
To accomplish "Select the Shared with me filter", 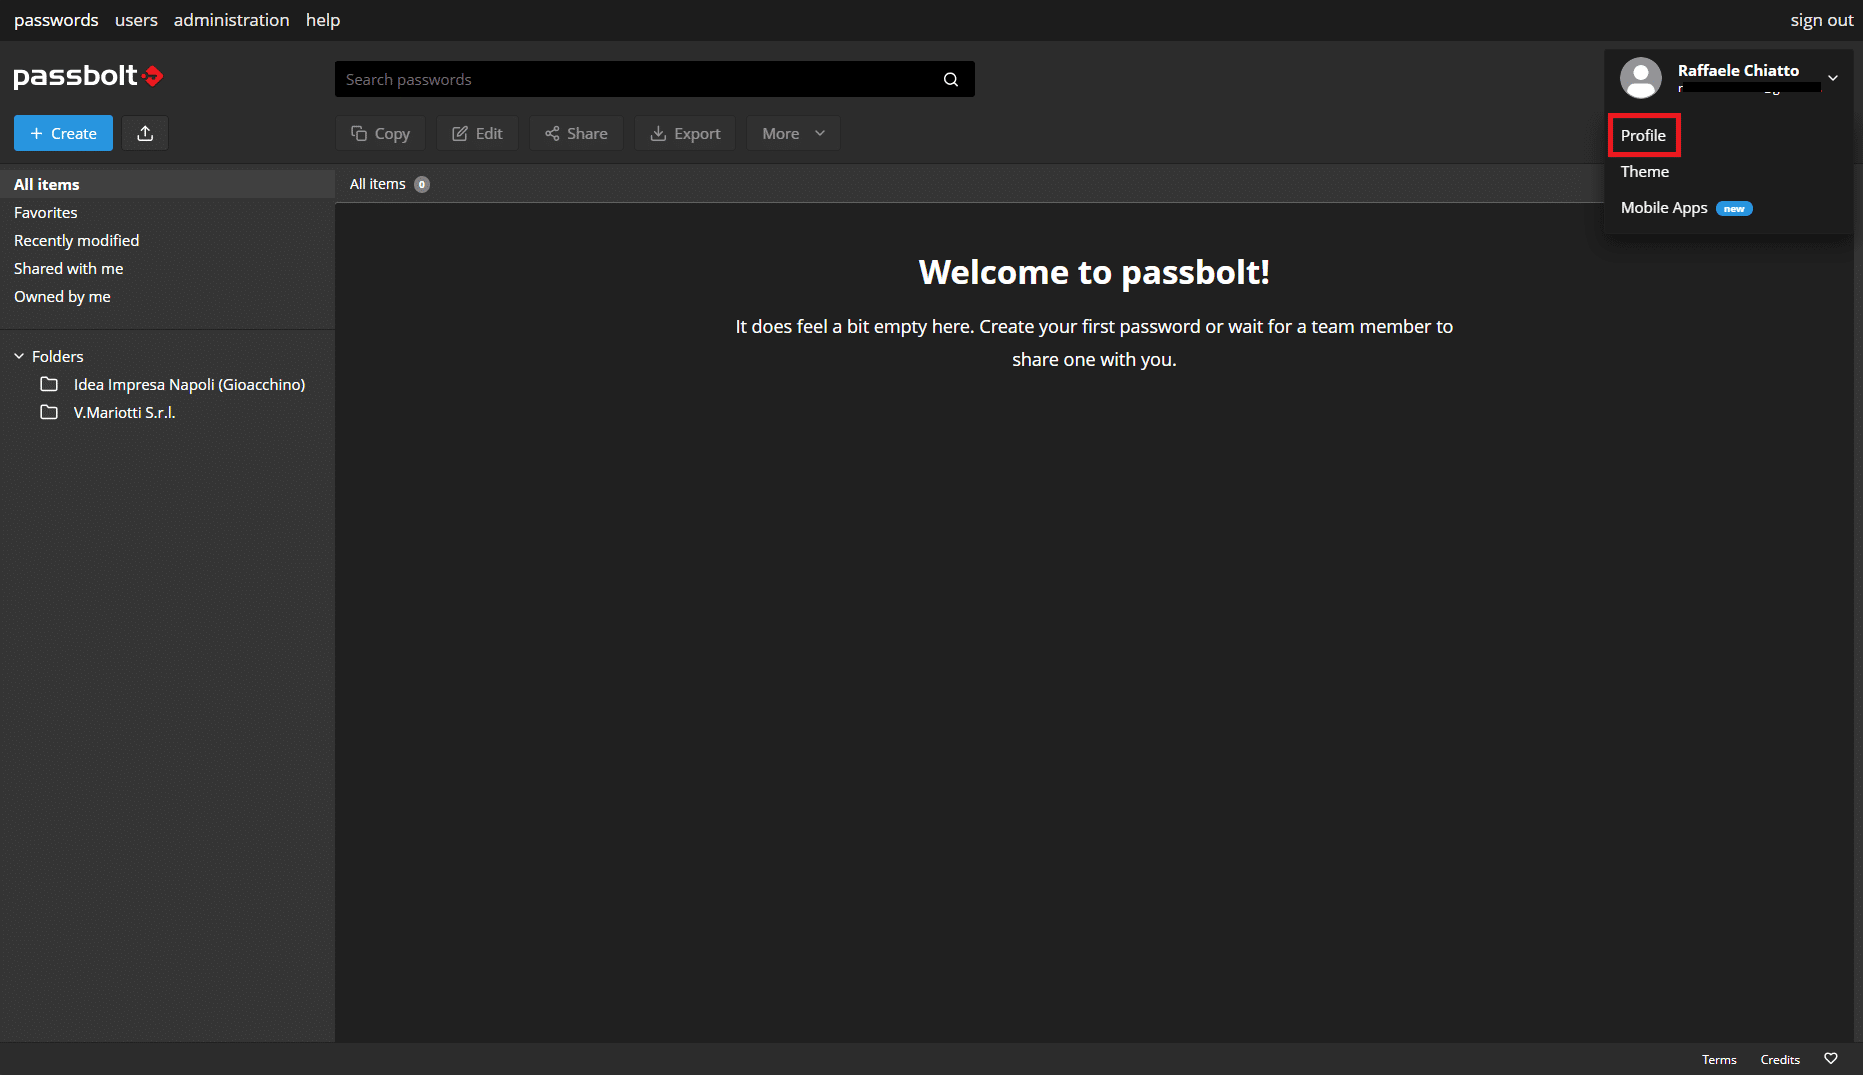I will coord(167,268).
